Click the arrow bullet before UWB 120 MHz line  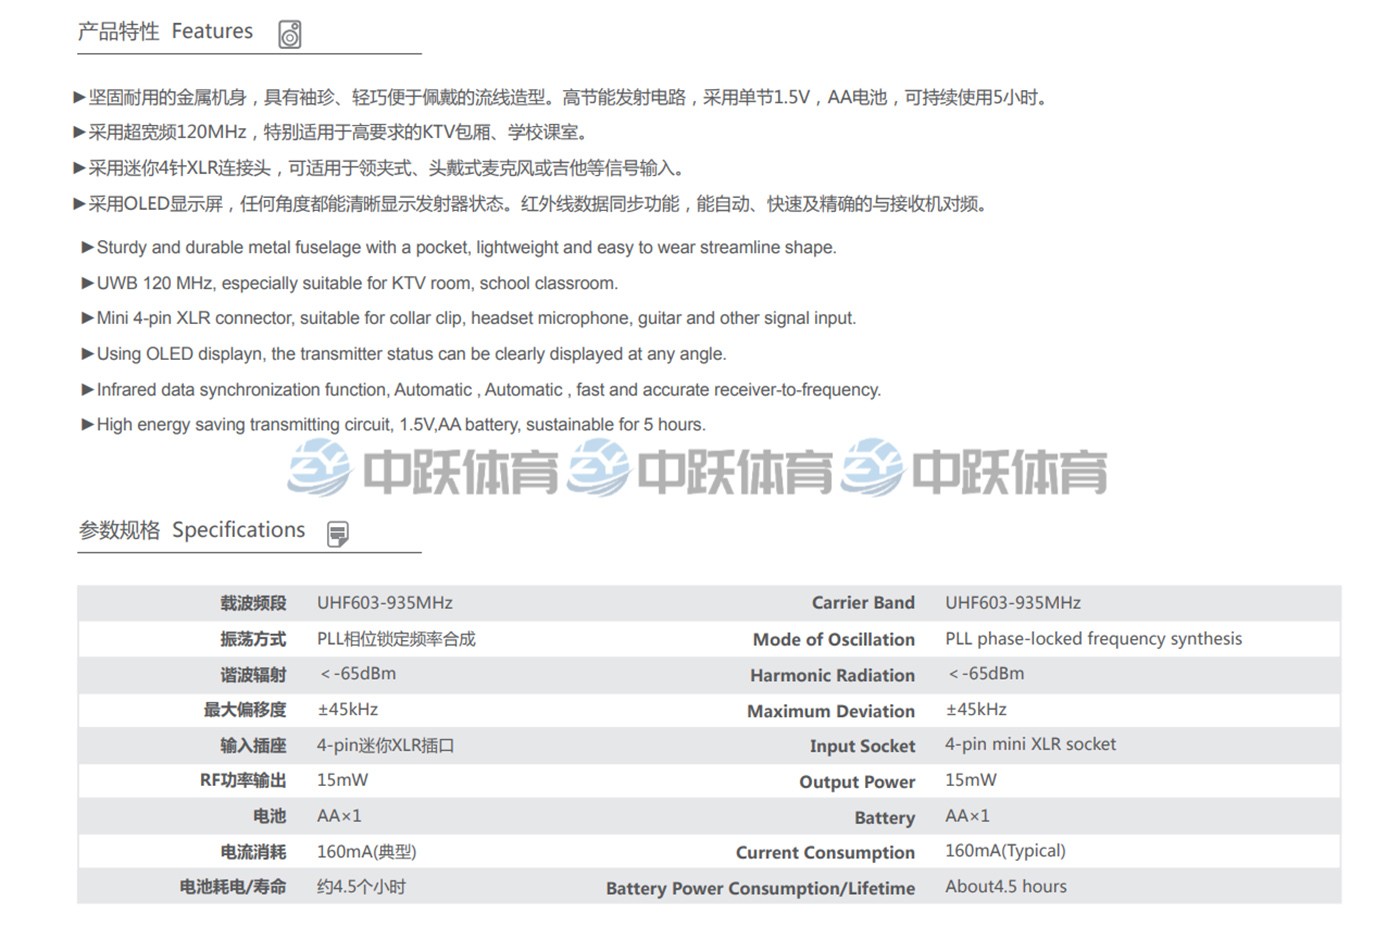(x=87, y=283)
